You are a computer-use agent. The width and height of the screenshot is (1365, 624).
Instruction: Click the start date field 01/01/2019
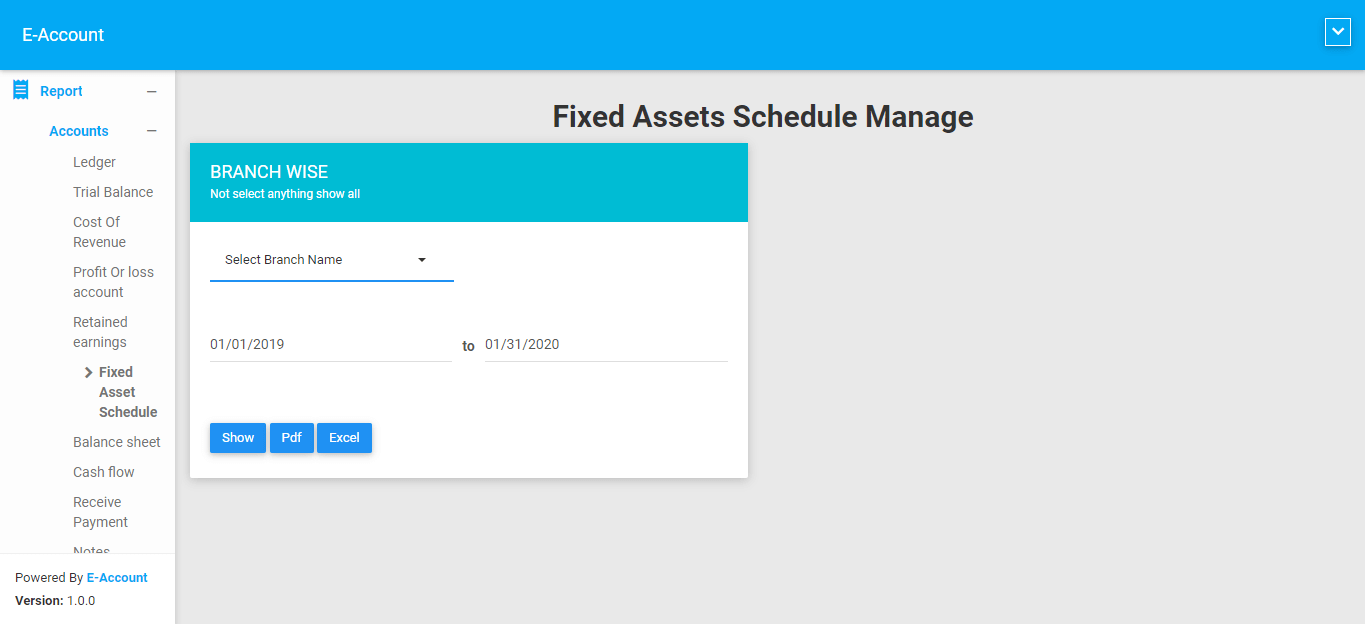330,345
